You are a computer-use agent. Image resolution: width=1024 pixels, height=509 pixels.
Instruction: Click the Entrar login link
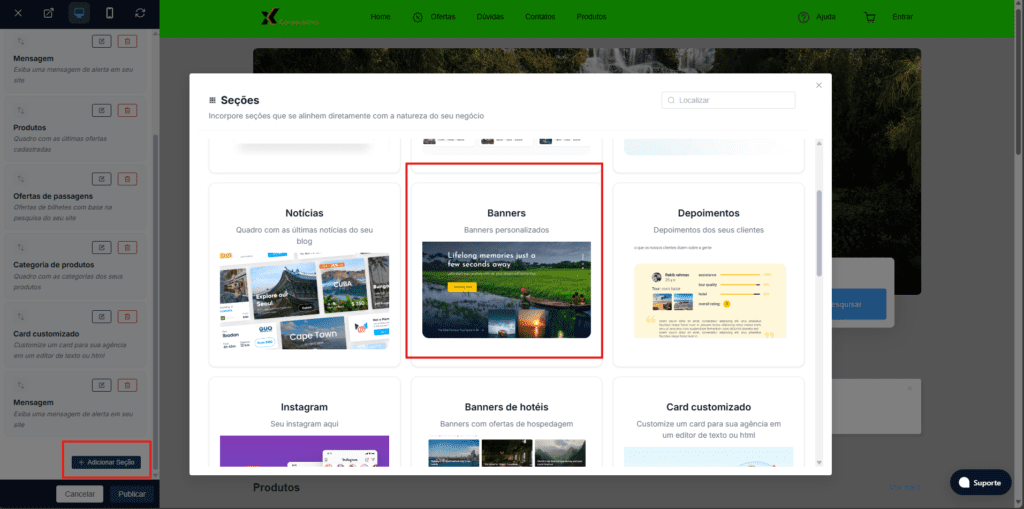pos(903,17)
